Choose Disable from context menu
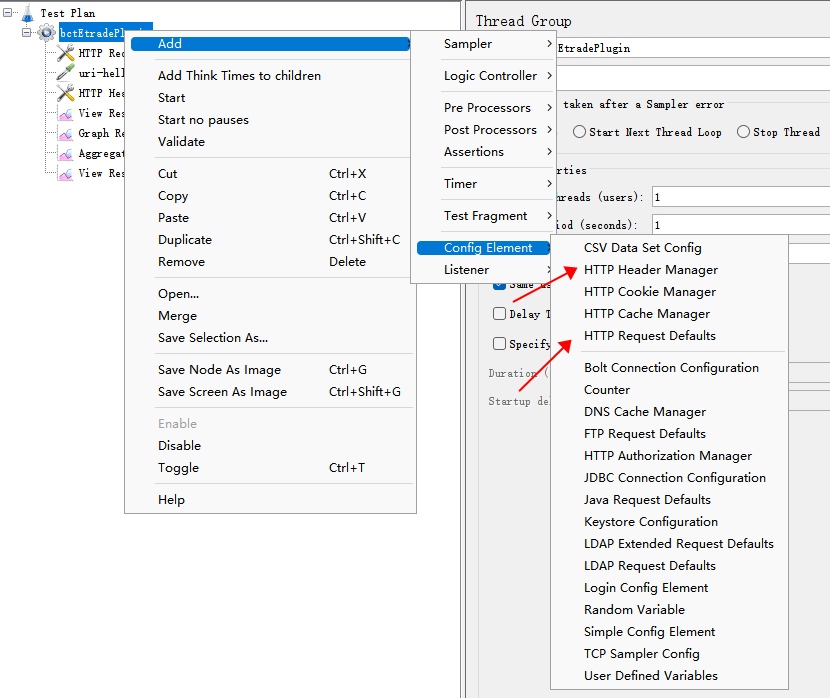Viewport: 830px width, 698px height. point(179,446)
